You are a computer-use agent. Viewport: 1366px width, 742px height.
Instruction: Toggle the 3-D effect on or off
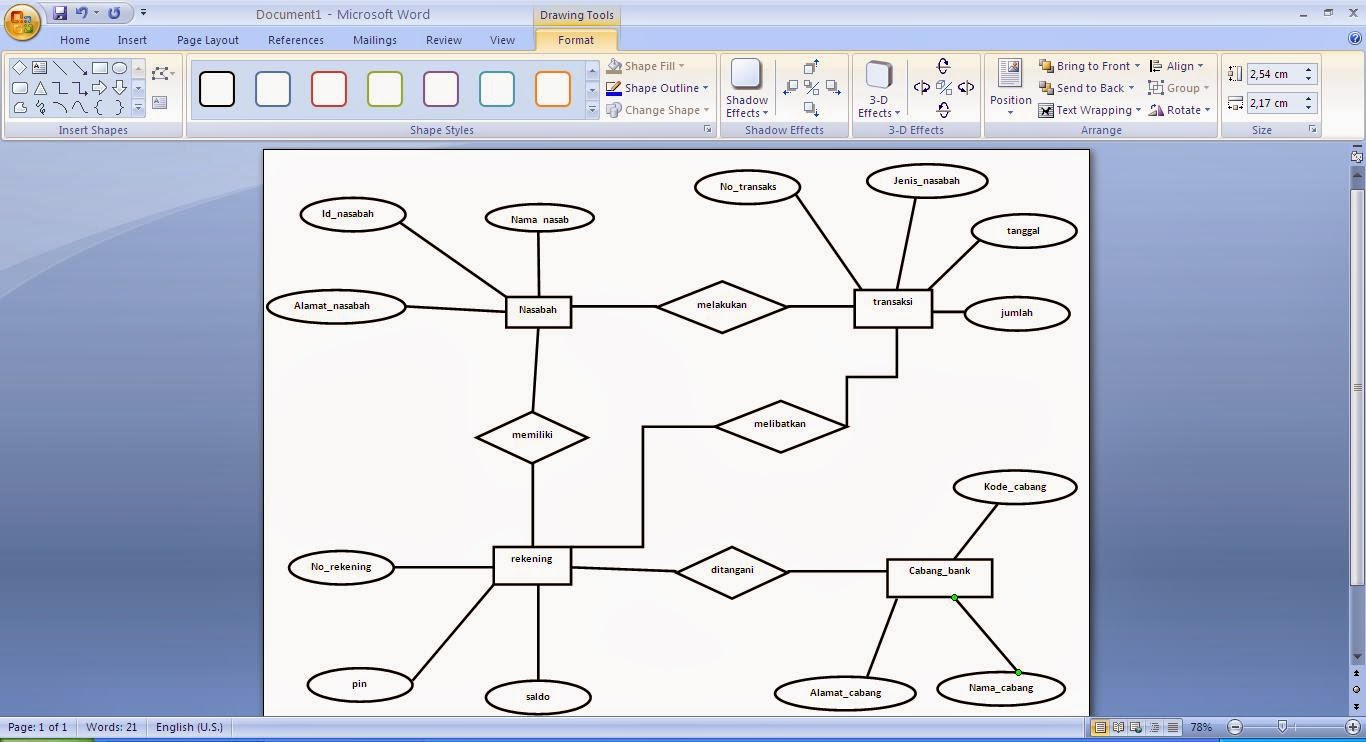pyautogui.click(x=943, y=87)
